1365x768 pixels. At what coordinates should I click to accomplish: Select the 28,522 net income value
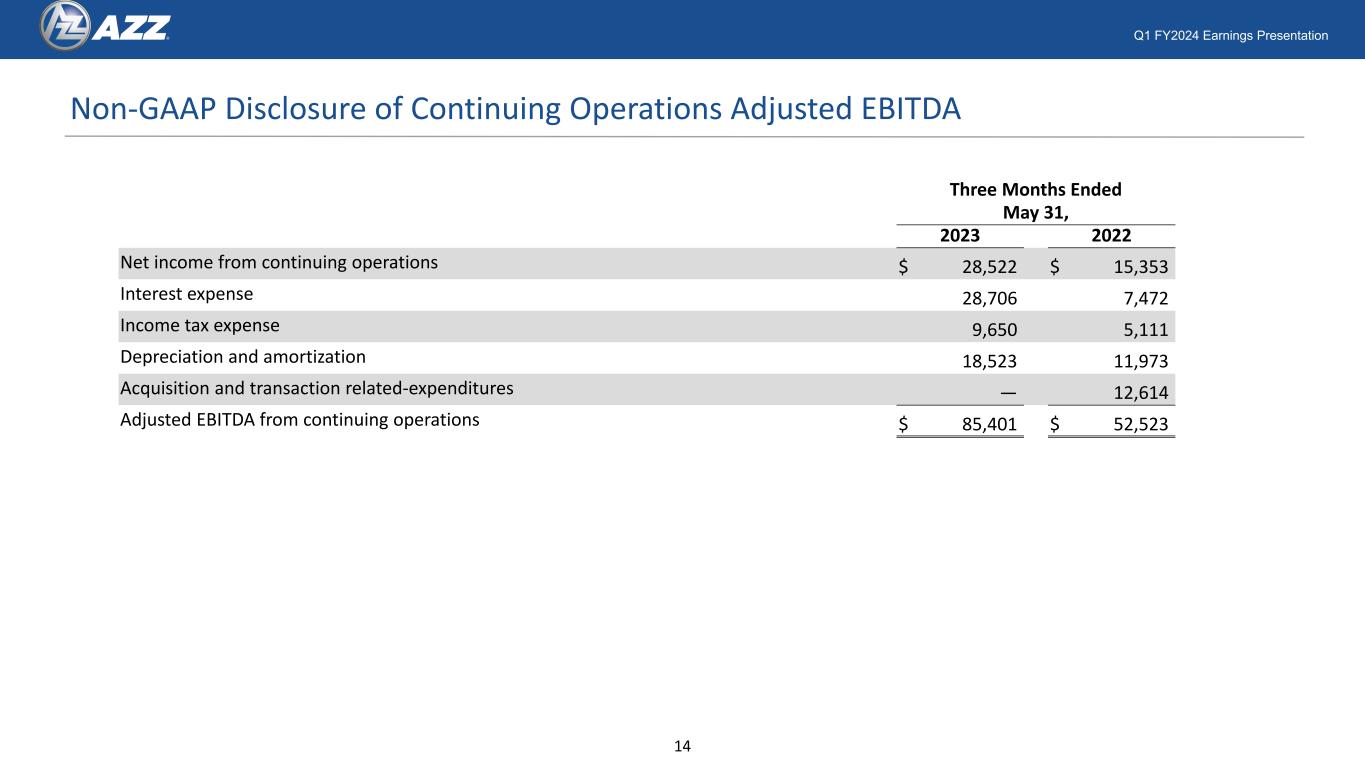pyautogui.click(x=989, y=267)
